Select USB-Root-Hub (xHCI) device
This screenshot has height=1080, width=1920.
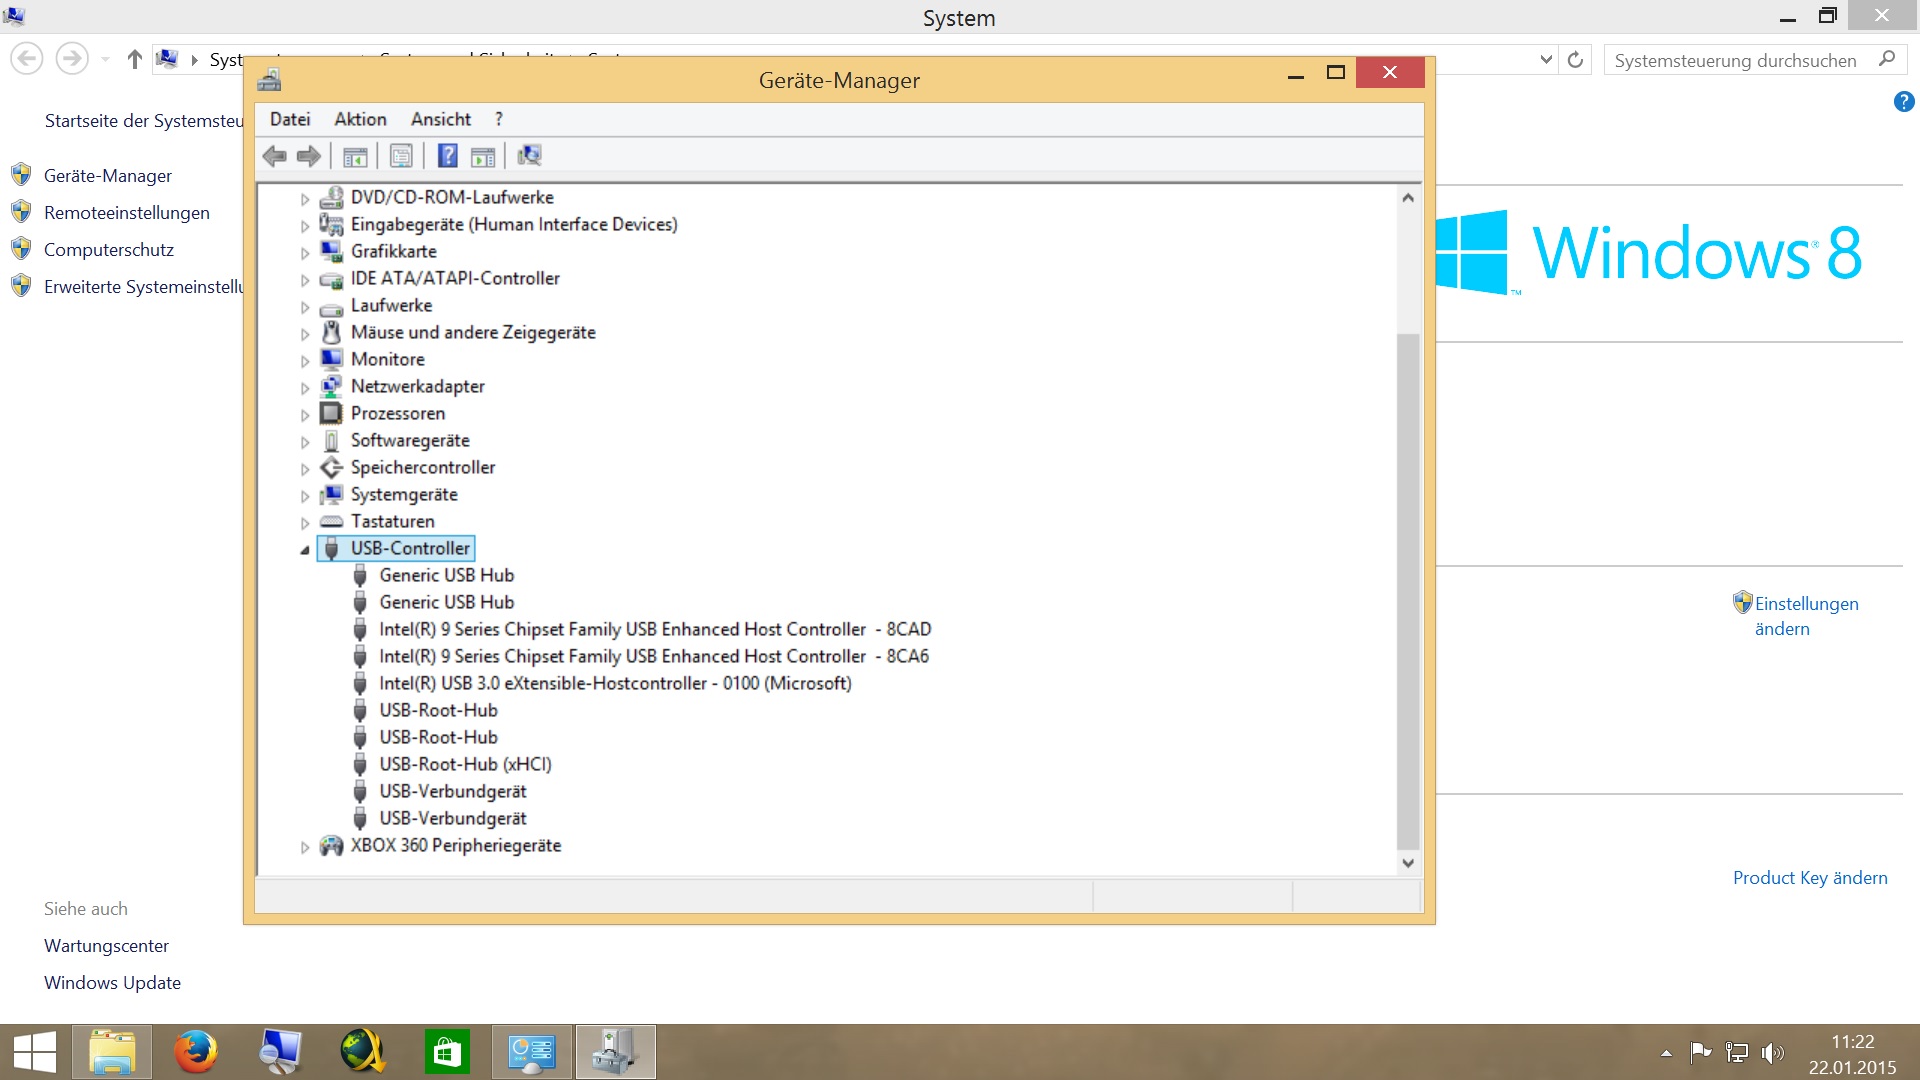coord(465,765)
